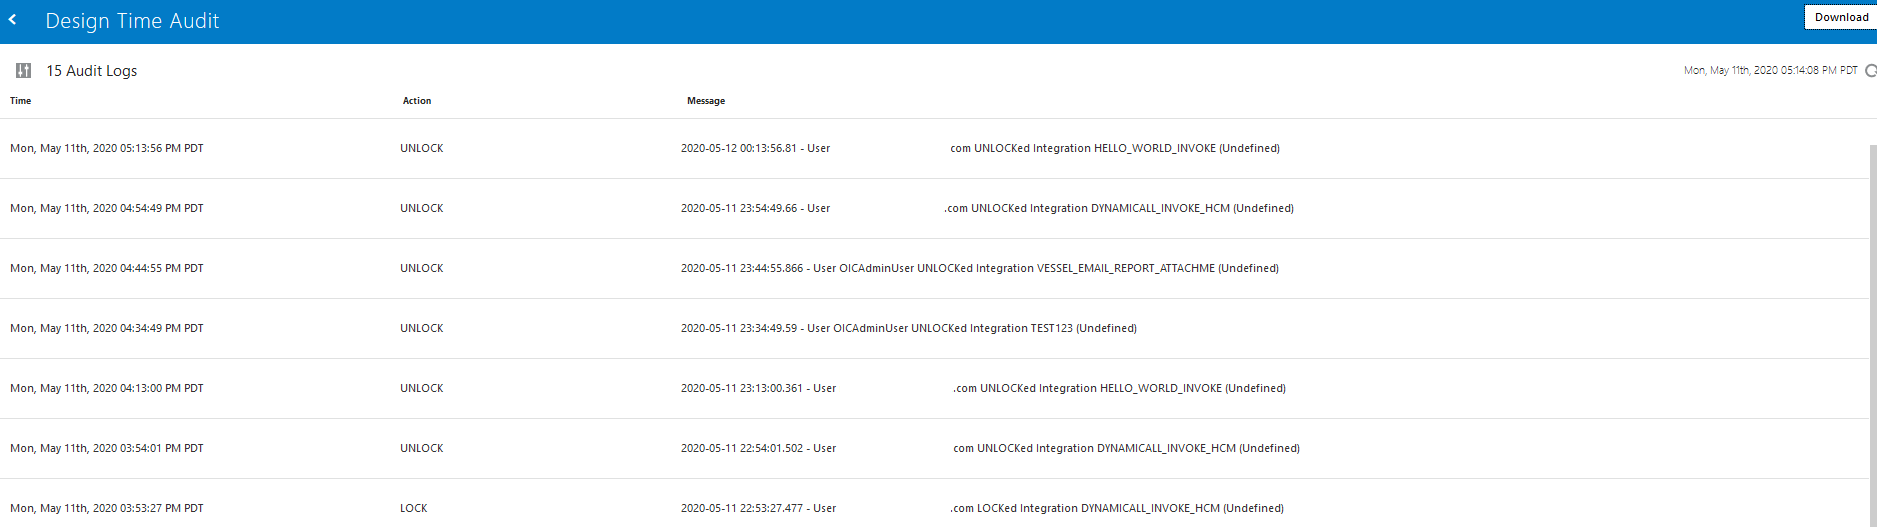Image resolution: width=1877 pixels, height=527 pixels.
Task: Open the message starting 2020-05-12 00:13:56.81
Action: [980, 148]
